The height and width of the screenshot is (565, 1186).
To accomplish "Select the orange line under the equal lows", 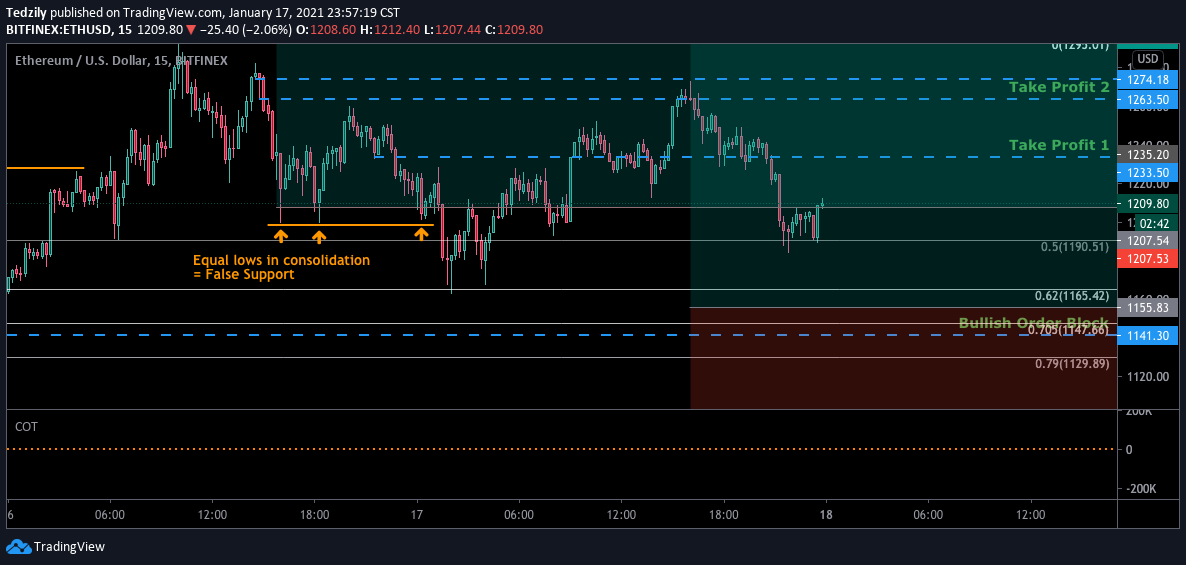I will click(351, 225).
